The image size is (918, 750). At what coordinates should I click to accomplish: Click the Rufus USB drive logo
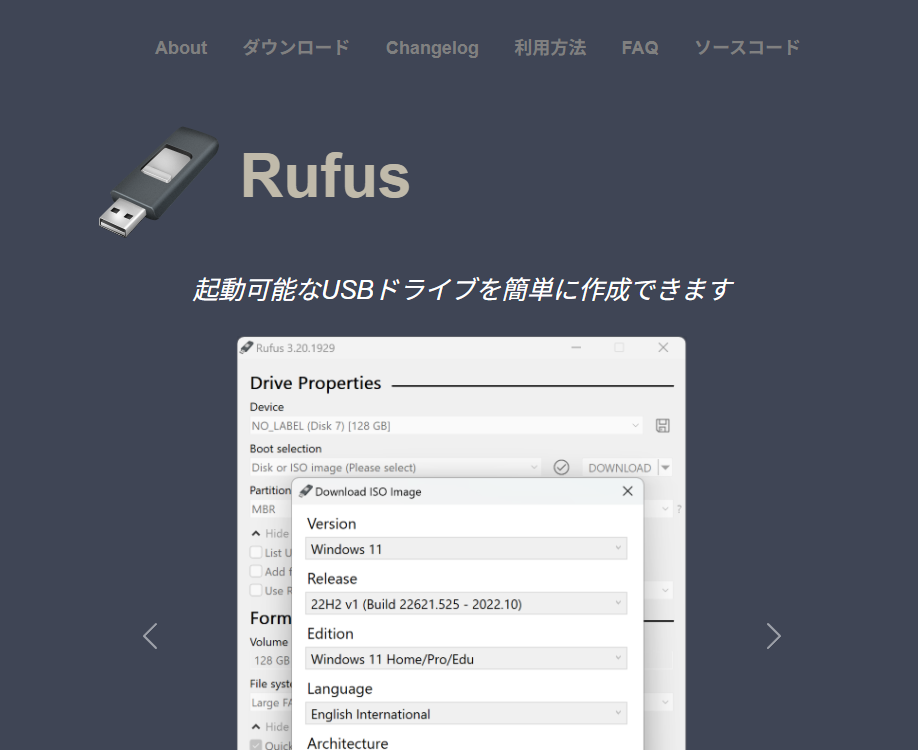click(158, 180)
